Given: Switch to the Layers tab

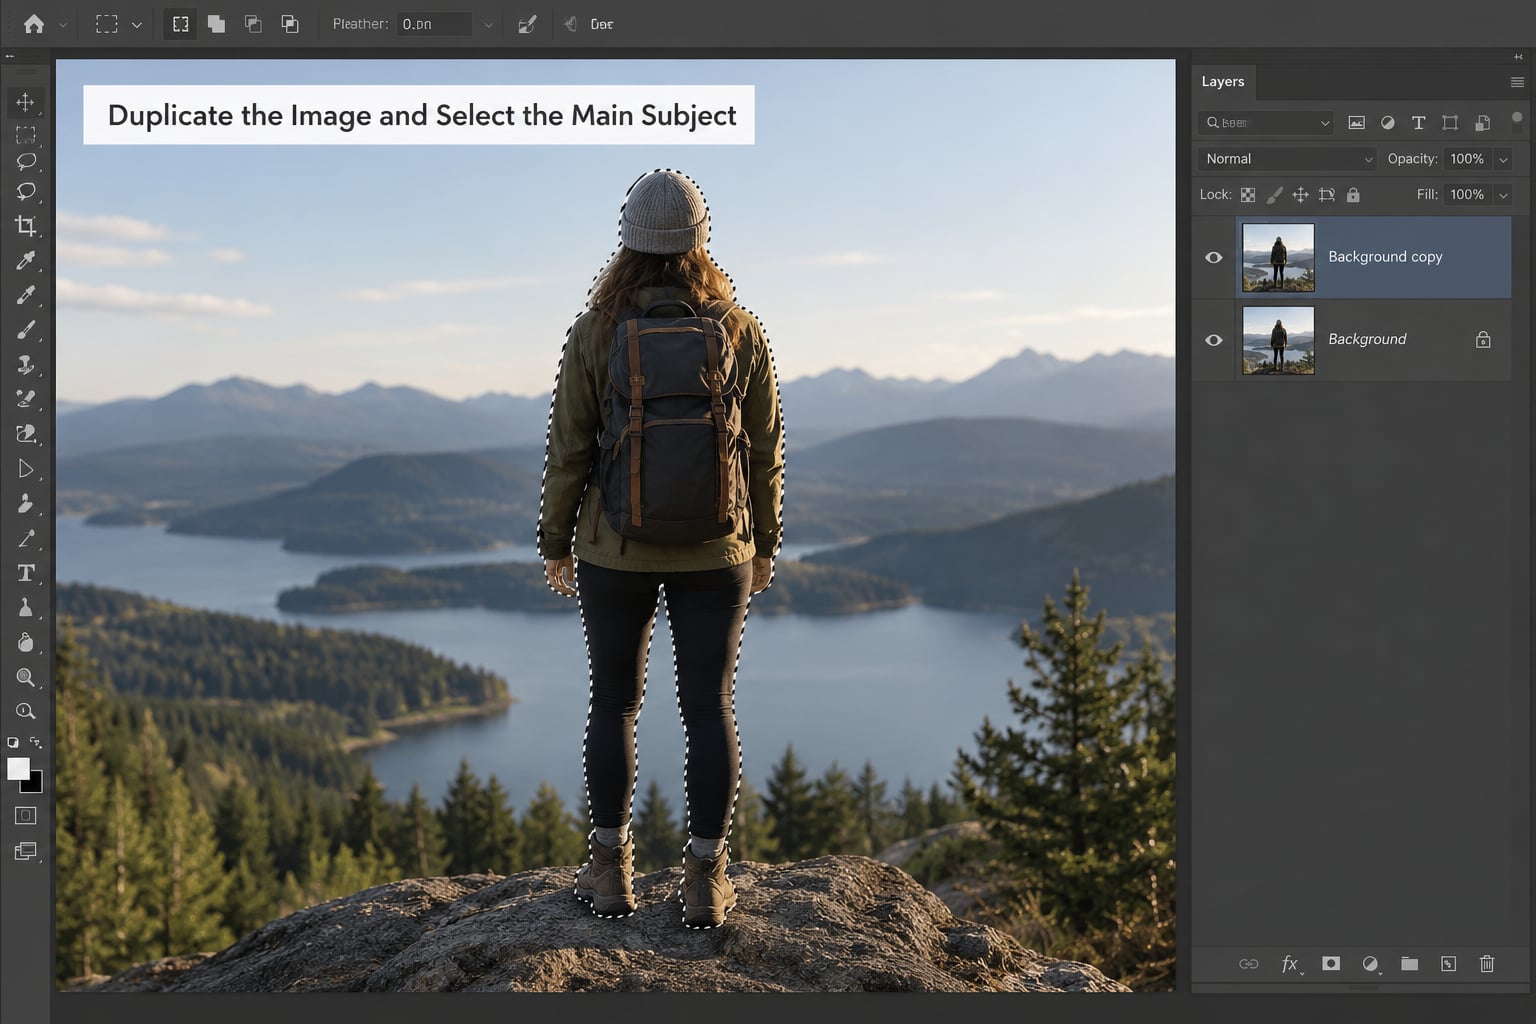Looking at the screenshot, I should pyautogui.click(x=1223, y=82).
